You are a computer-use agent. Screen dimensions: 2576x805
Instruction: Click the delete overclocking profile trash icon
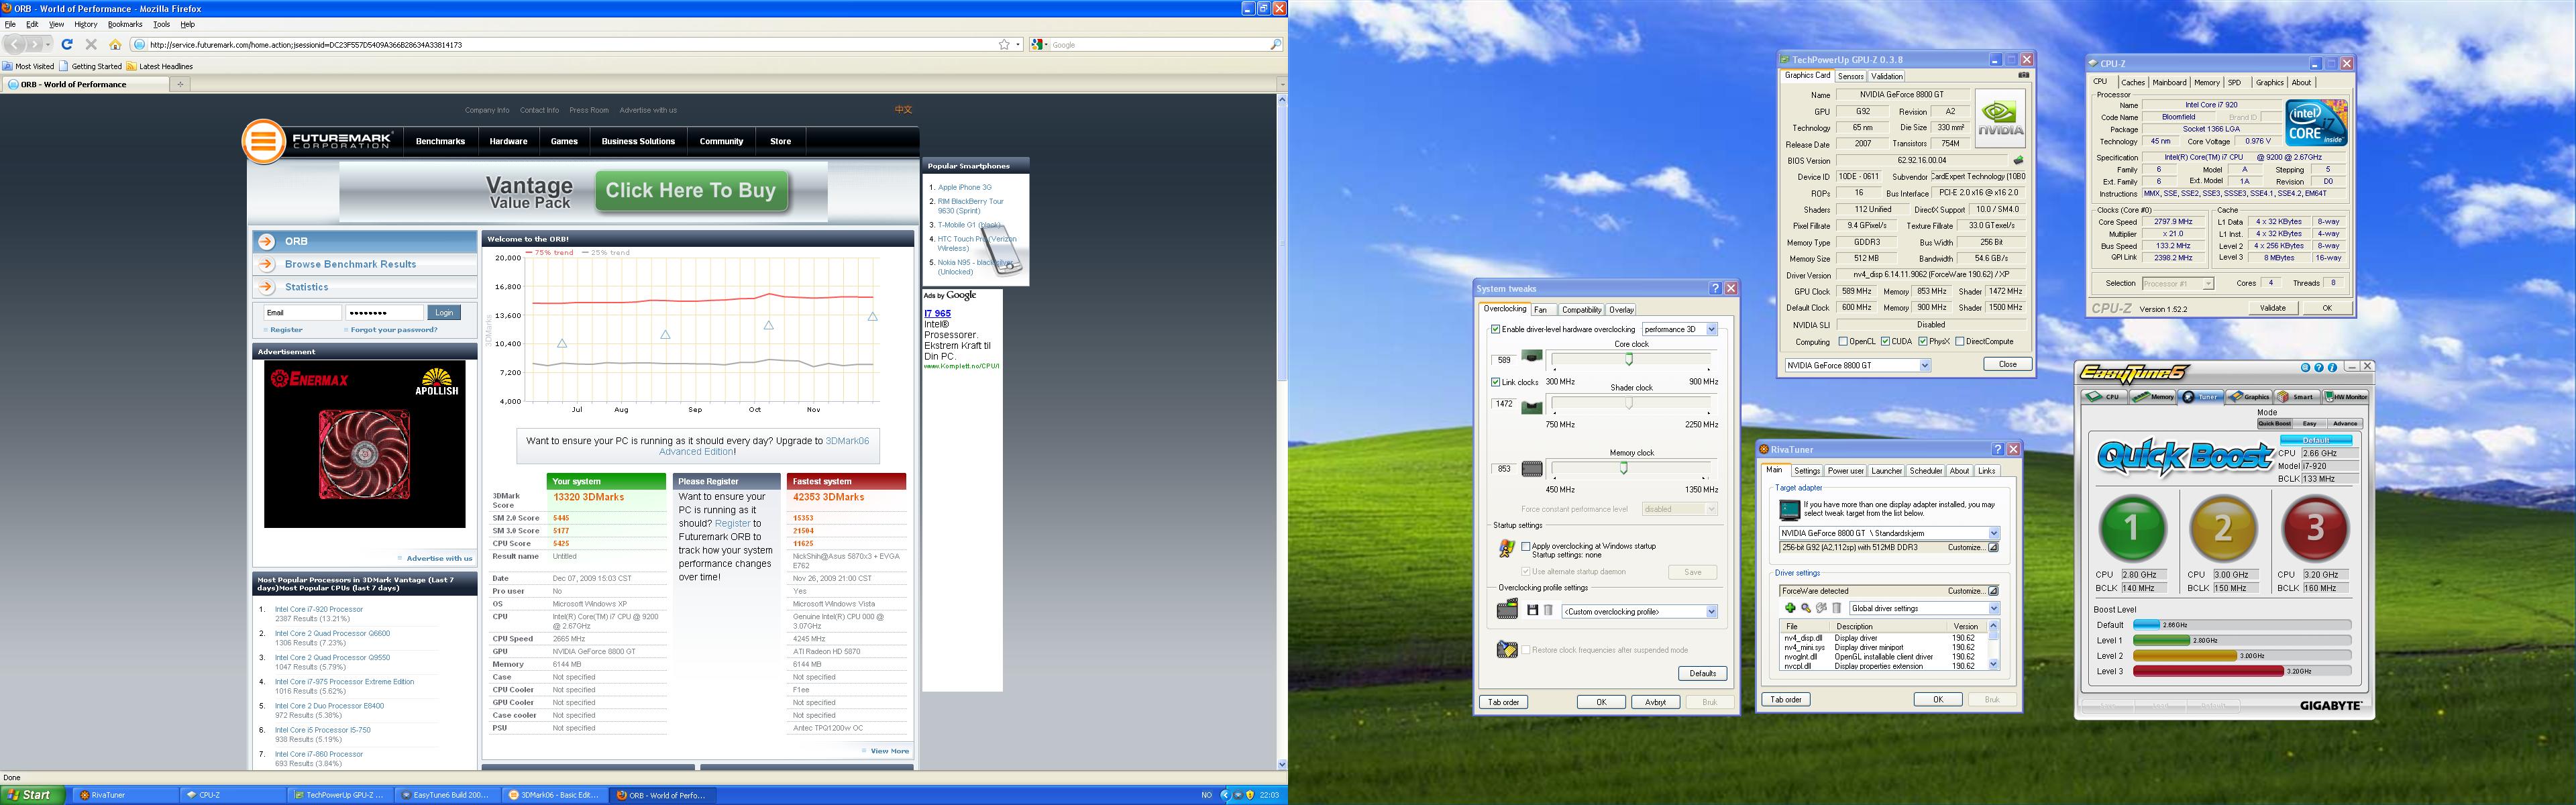1548,610
